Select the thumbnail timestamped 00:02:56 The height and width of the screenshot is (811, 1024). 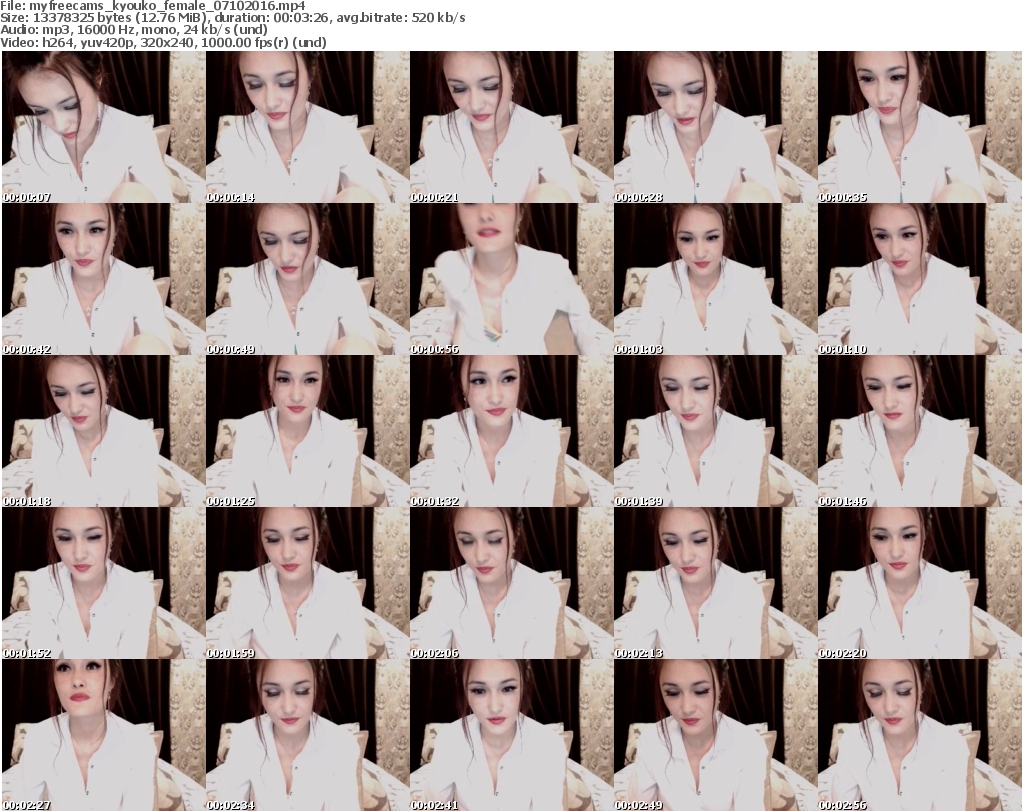pyautogui.click(x=920, y=735)
